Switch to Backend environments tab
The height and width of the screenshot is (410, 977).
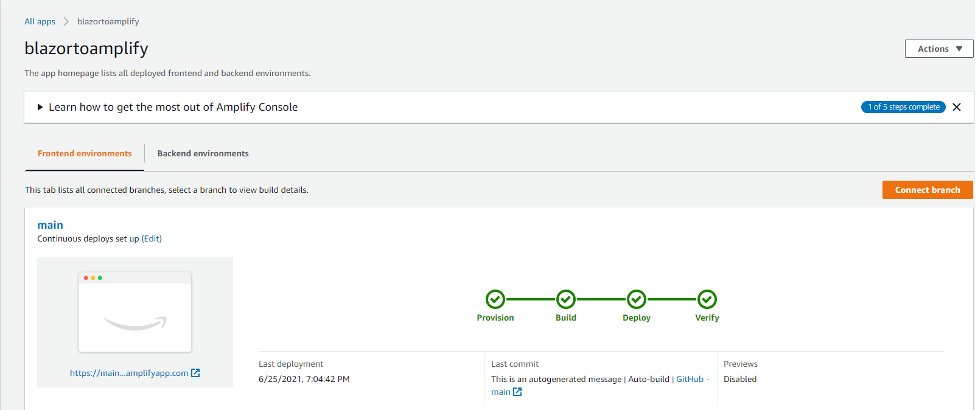coord(203,154)
